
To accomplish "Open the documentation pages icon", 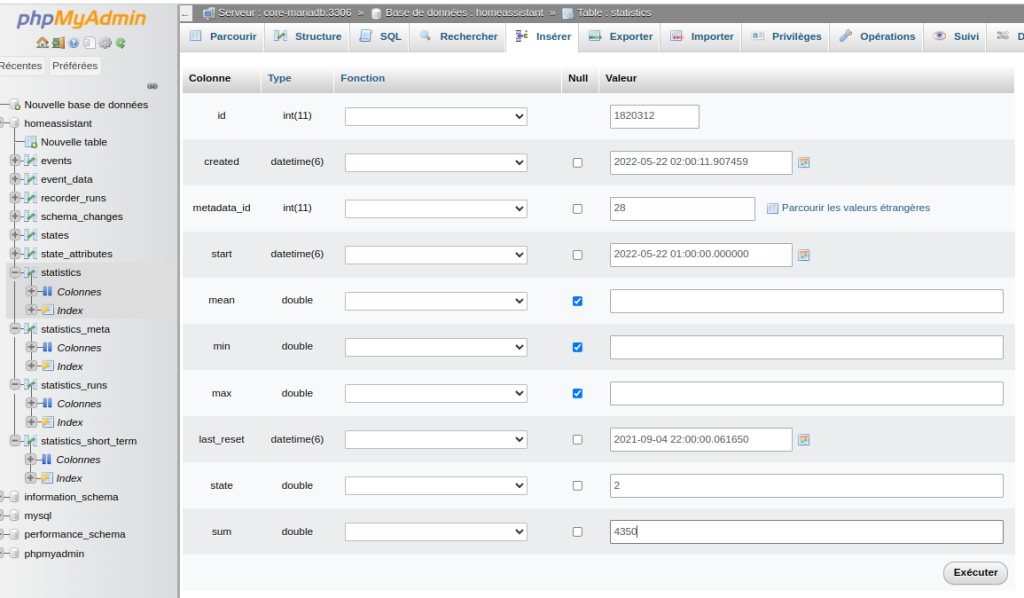I will 89,43.
